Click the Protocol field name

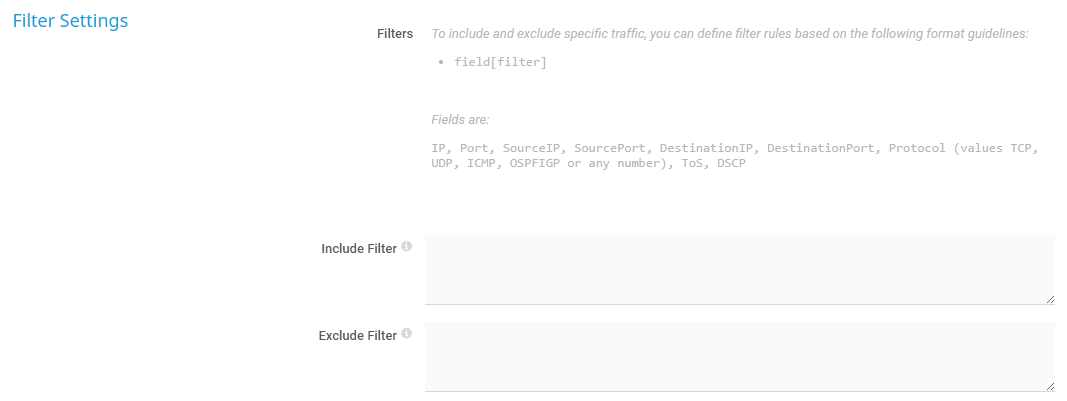tap(916, 148)
